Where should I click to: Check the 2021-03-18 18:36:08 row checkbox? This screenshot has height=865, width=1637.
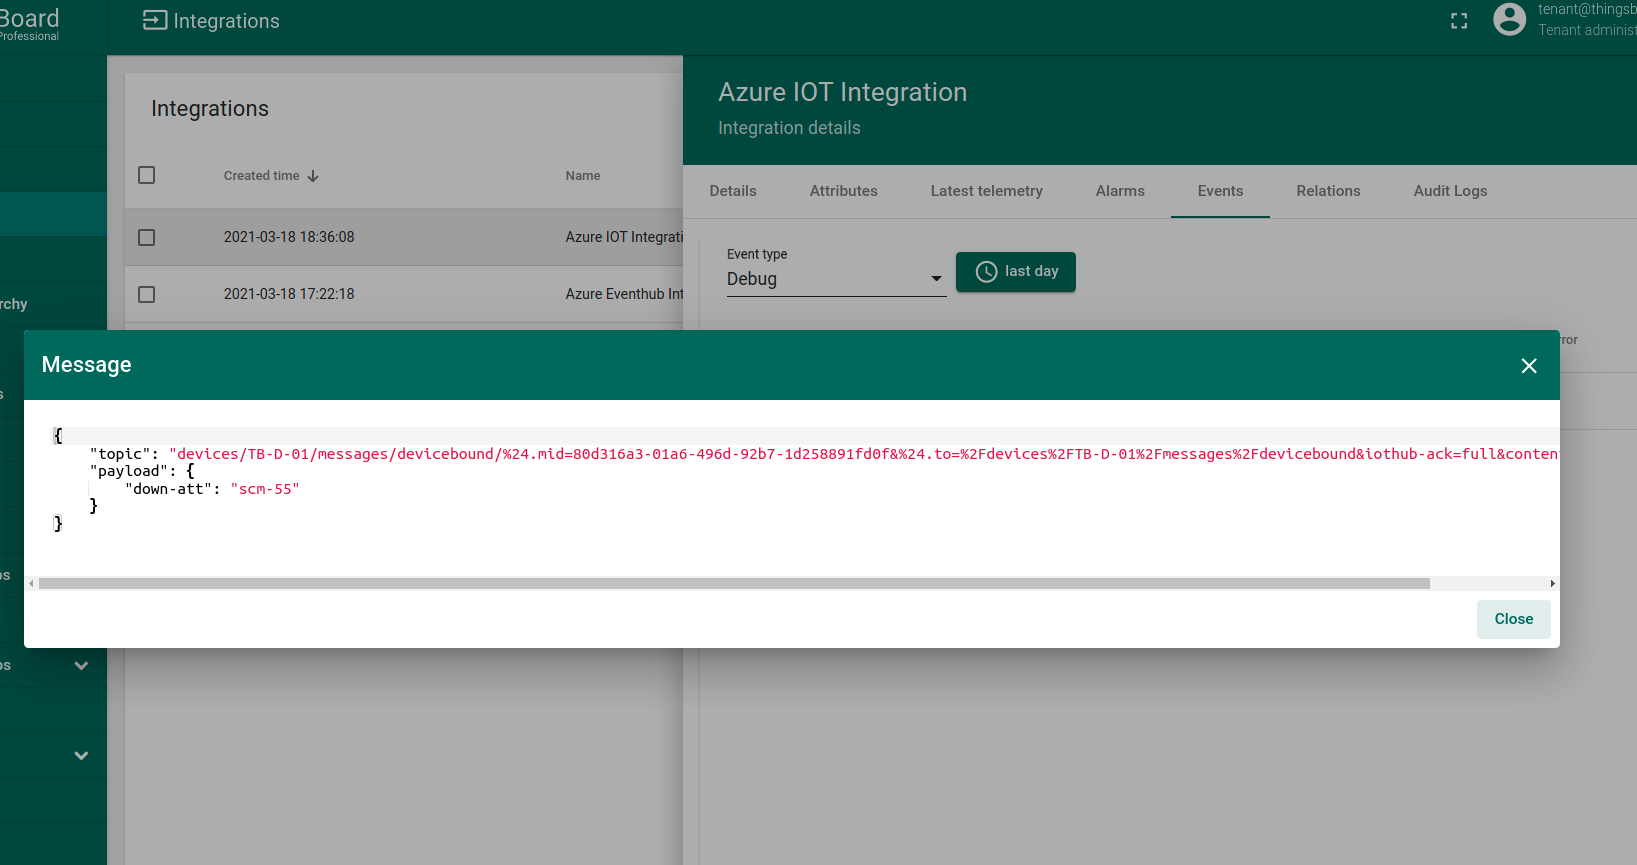tap(147, 237)
